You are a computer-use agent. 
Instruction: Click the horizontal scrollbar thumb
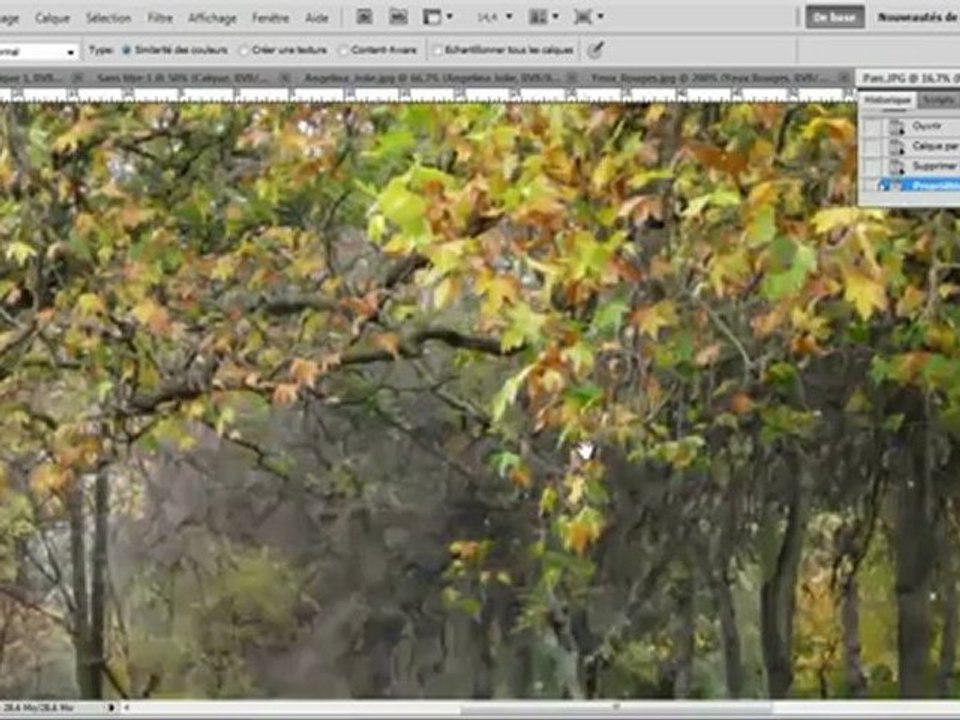(615, 708)
